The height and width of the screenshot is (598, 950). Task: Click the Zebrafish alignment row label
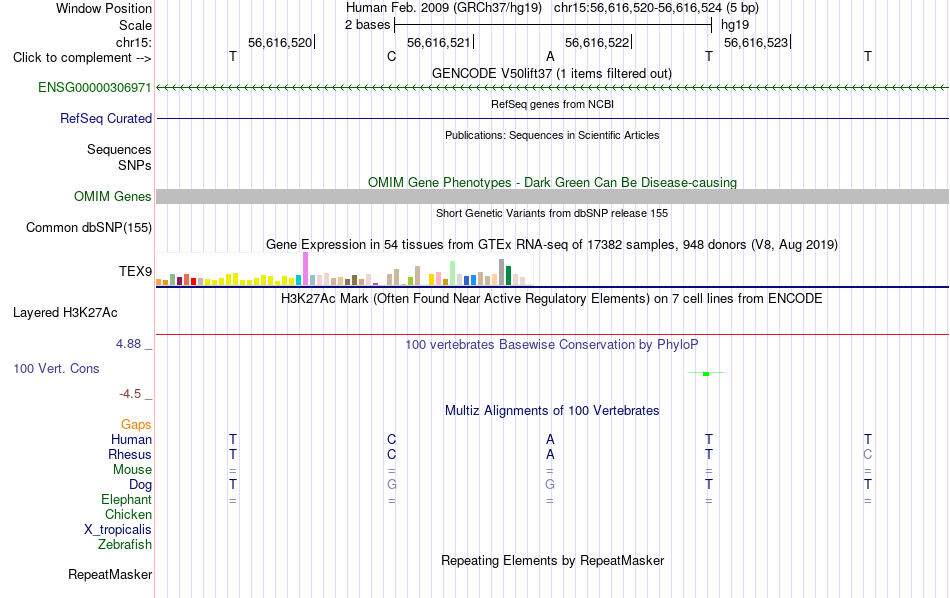125,544
